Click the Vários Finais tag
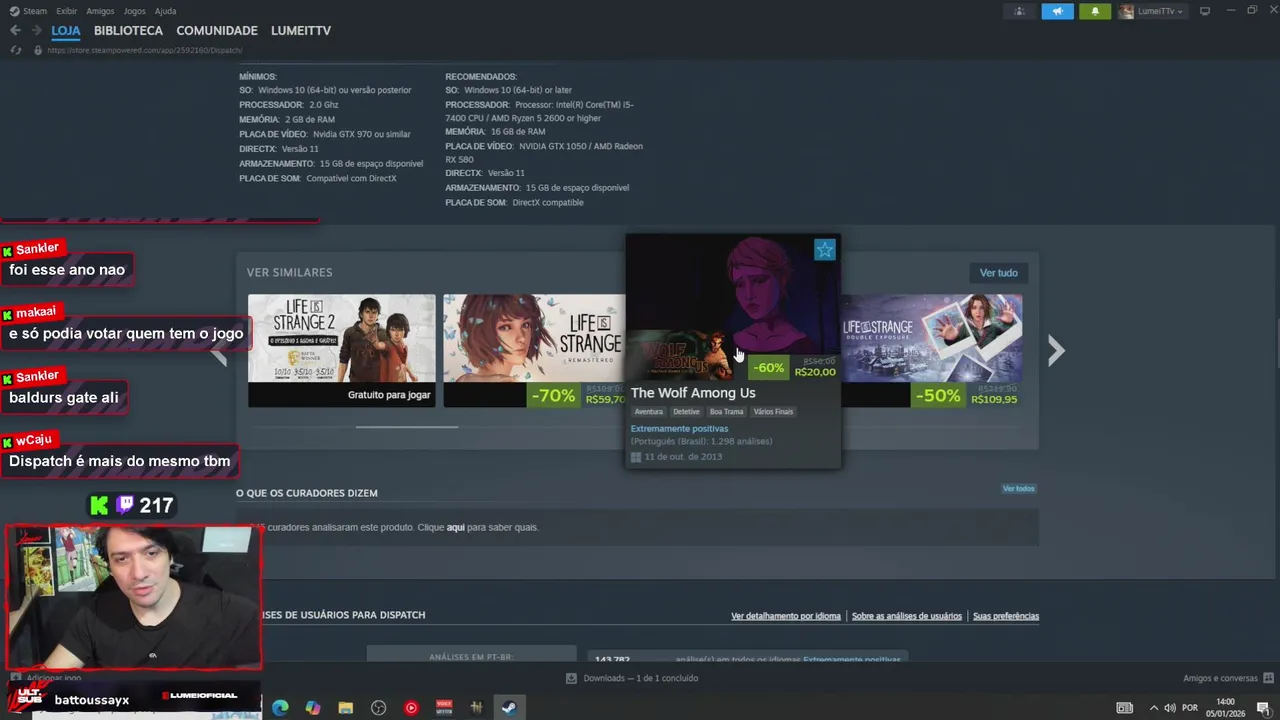 (773, 412)
